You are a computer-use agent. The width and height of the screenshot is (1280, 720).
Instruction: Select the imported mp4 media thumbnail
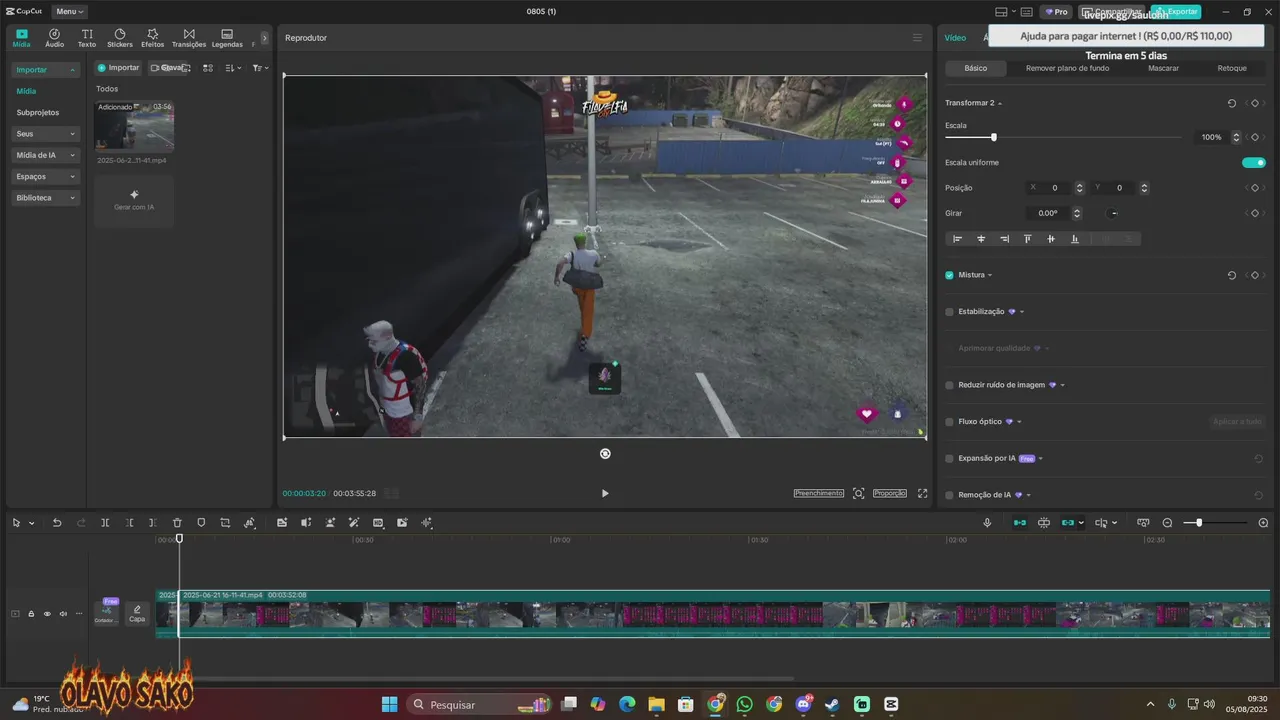(x=134, y=126)
